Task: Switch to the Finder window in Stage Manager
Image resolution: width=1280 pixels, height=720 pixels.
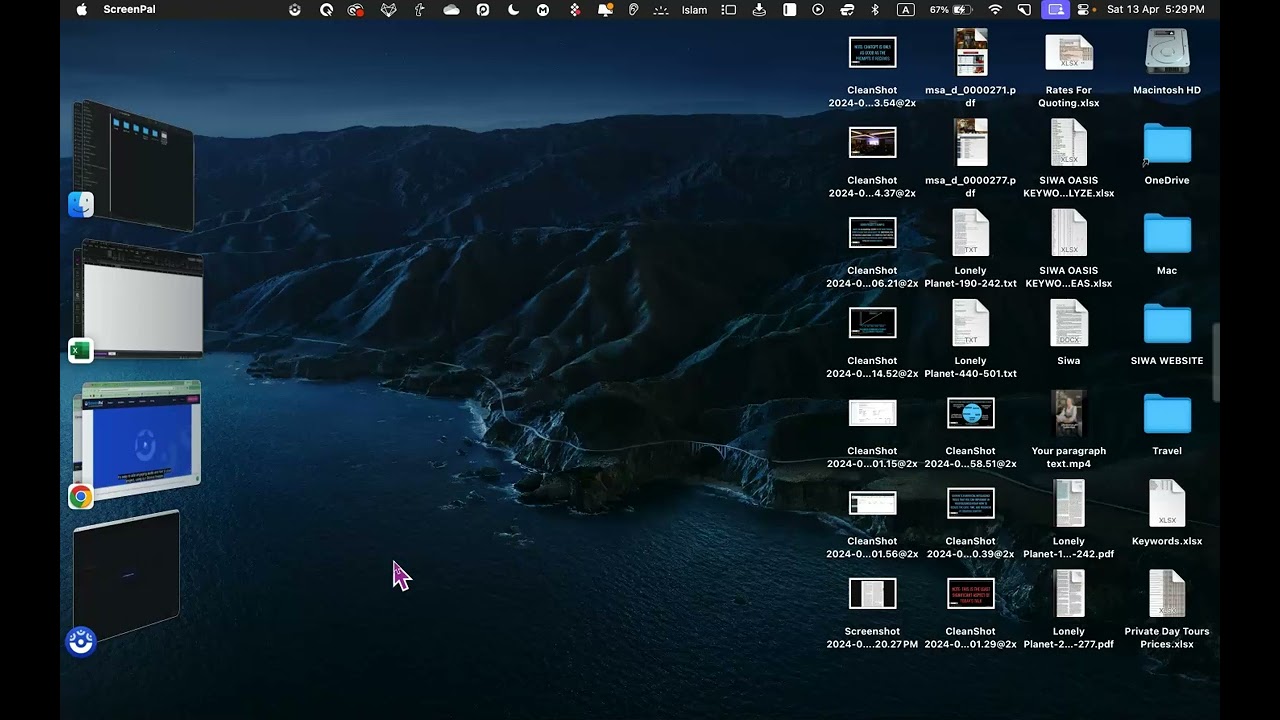Action: (x=134, y=164)
